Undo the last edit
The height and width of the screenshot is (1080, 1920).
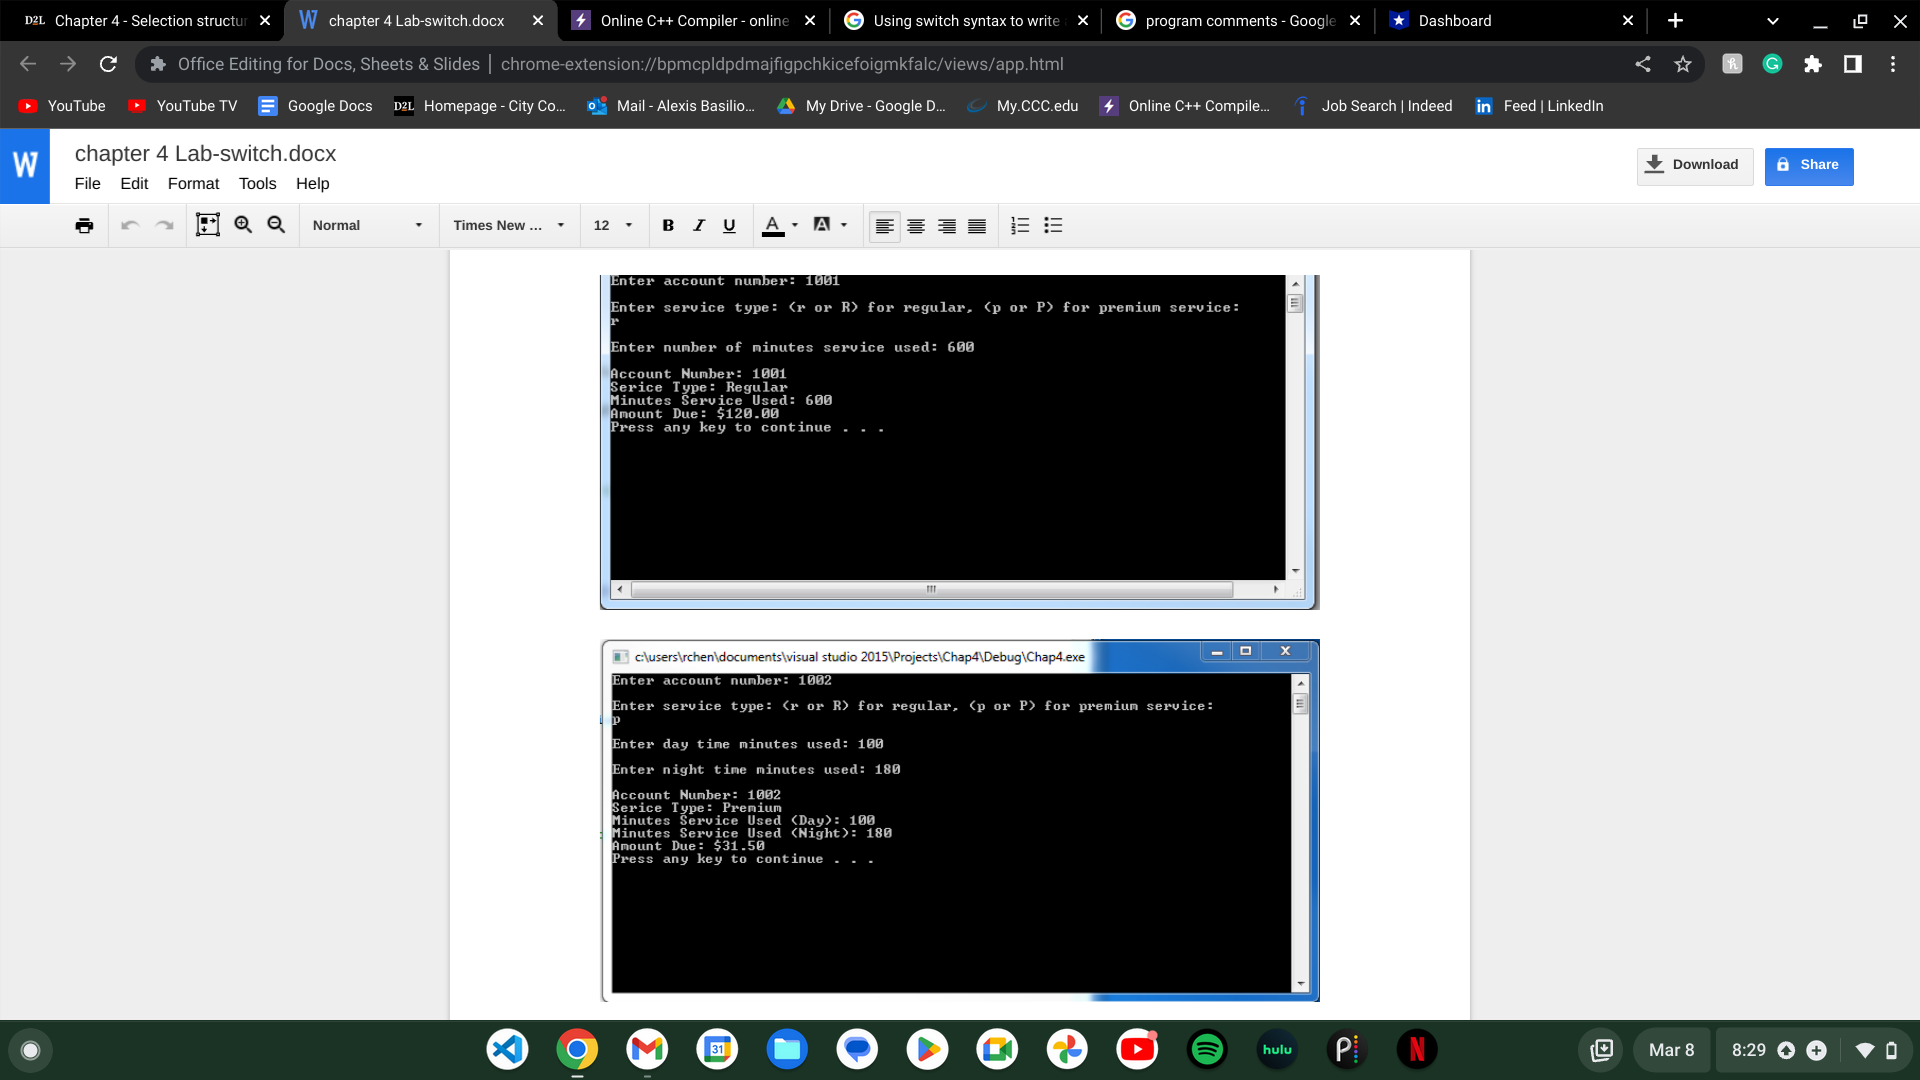tap(130, 225)
